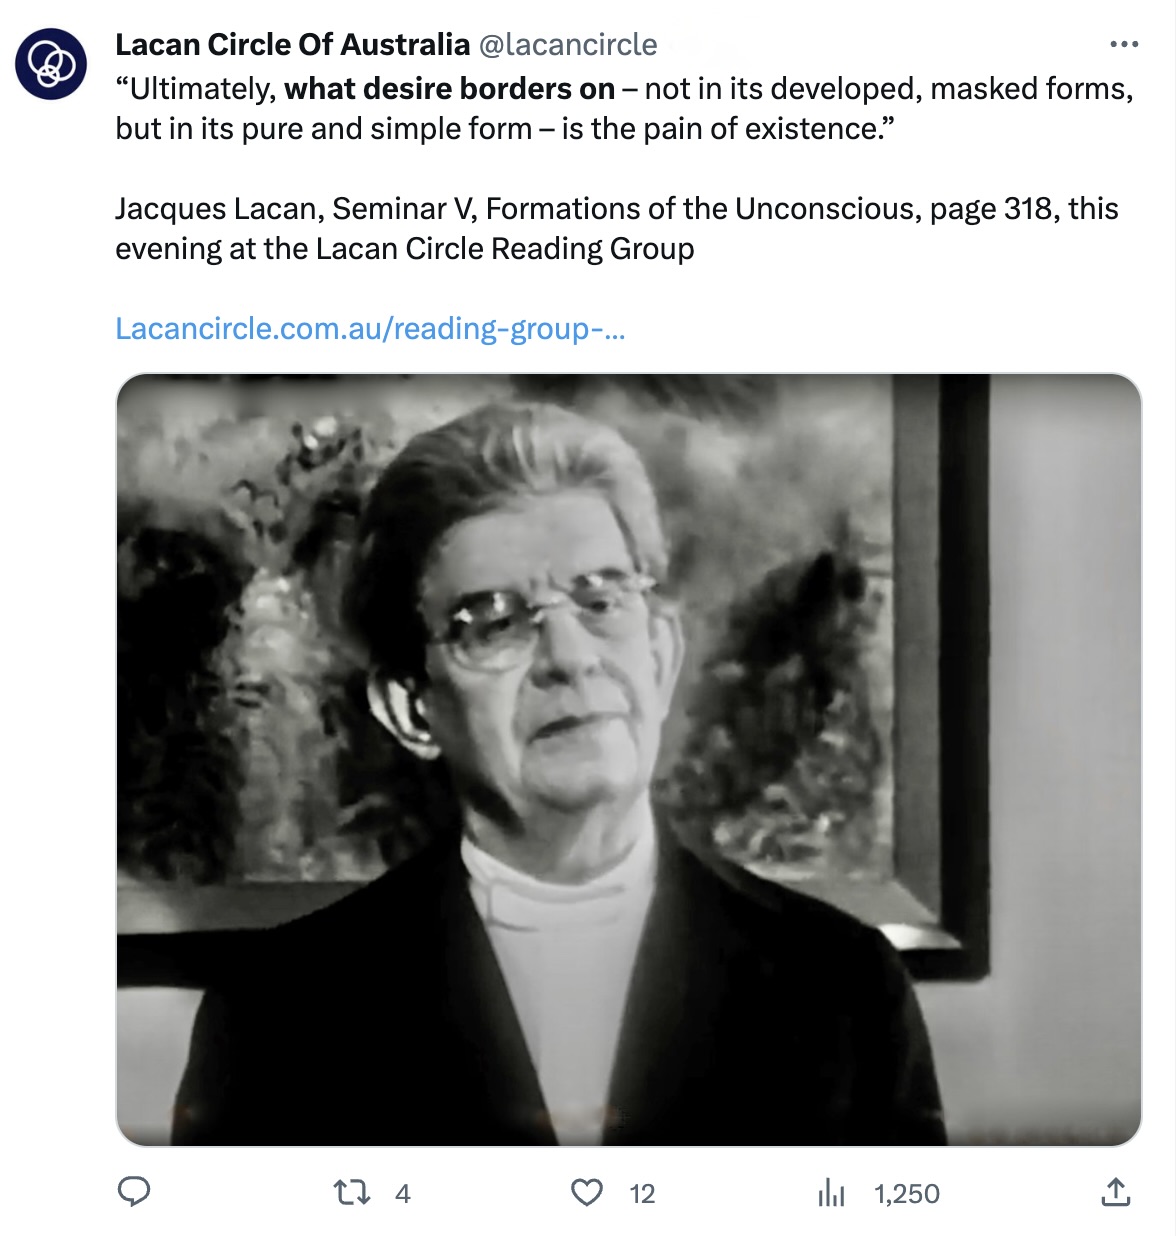
Task: Click the Lacan Circle Of Australia display name
Action: tap(292, 45)
